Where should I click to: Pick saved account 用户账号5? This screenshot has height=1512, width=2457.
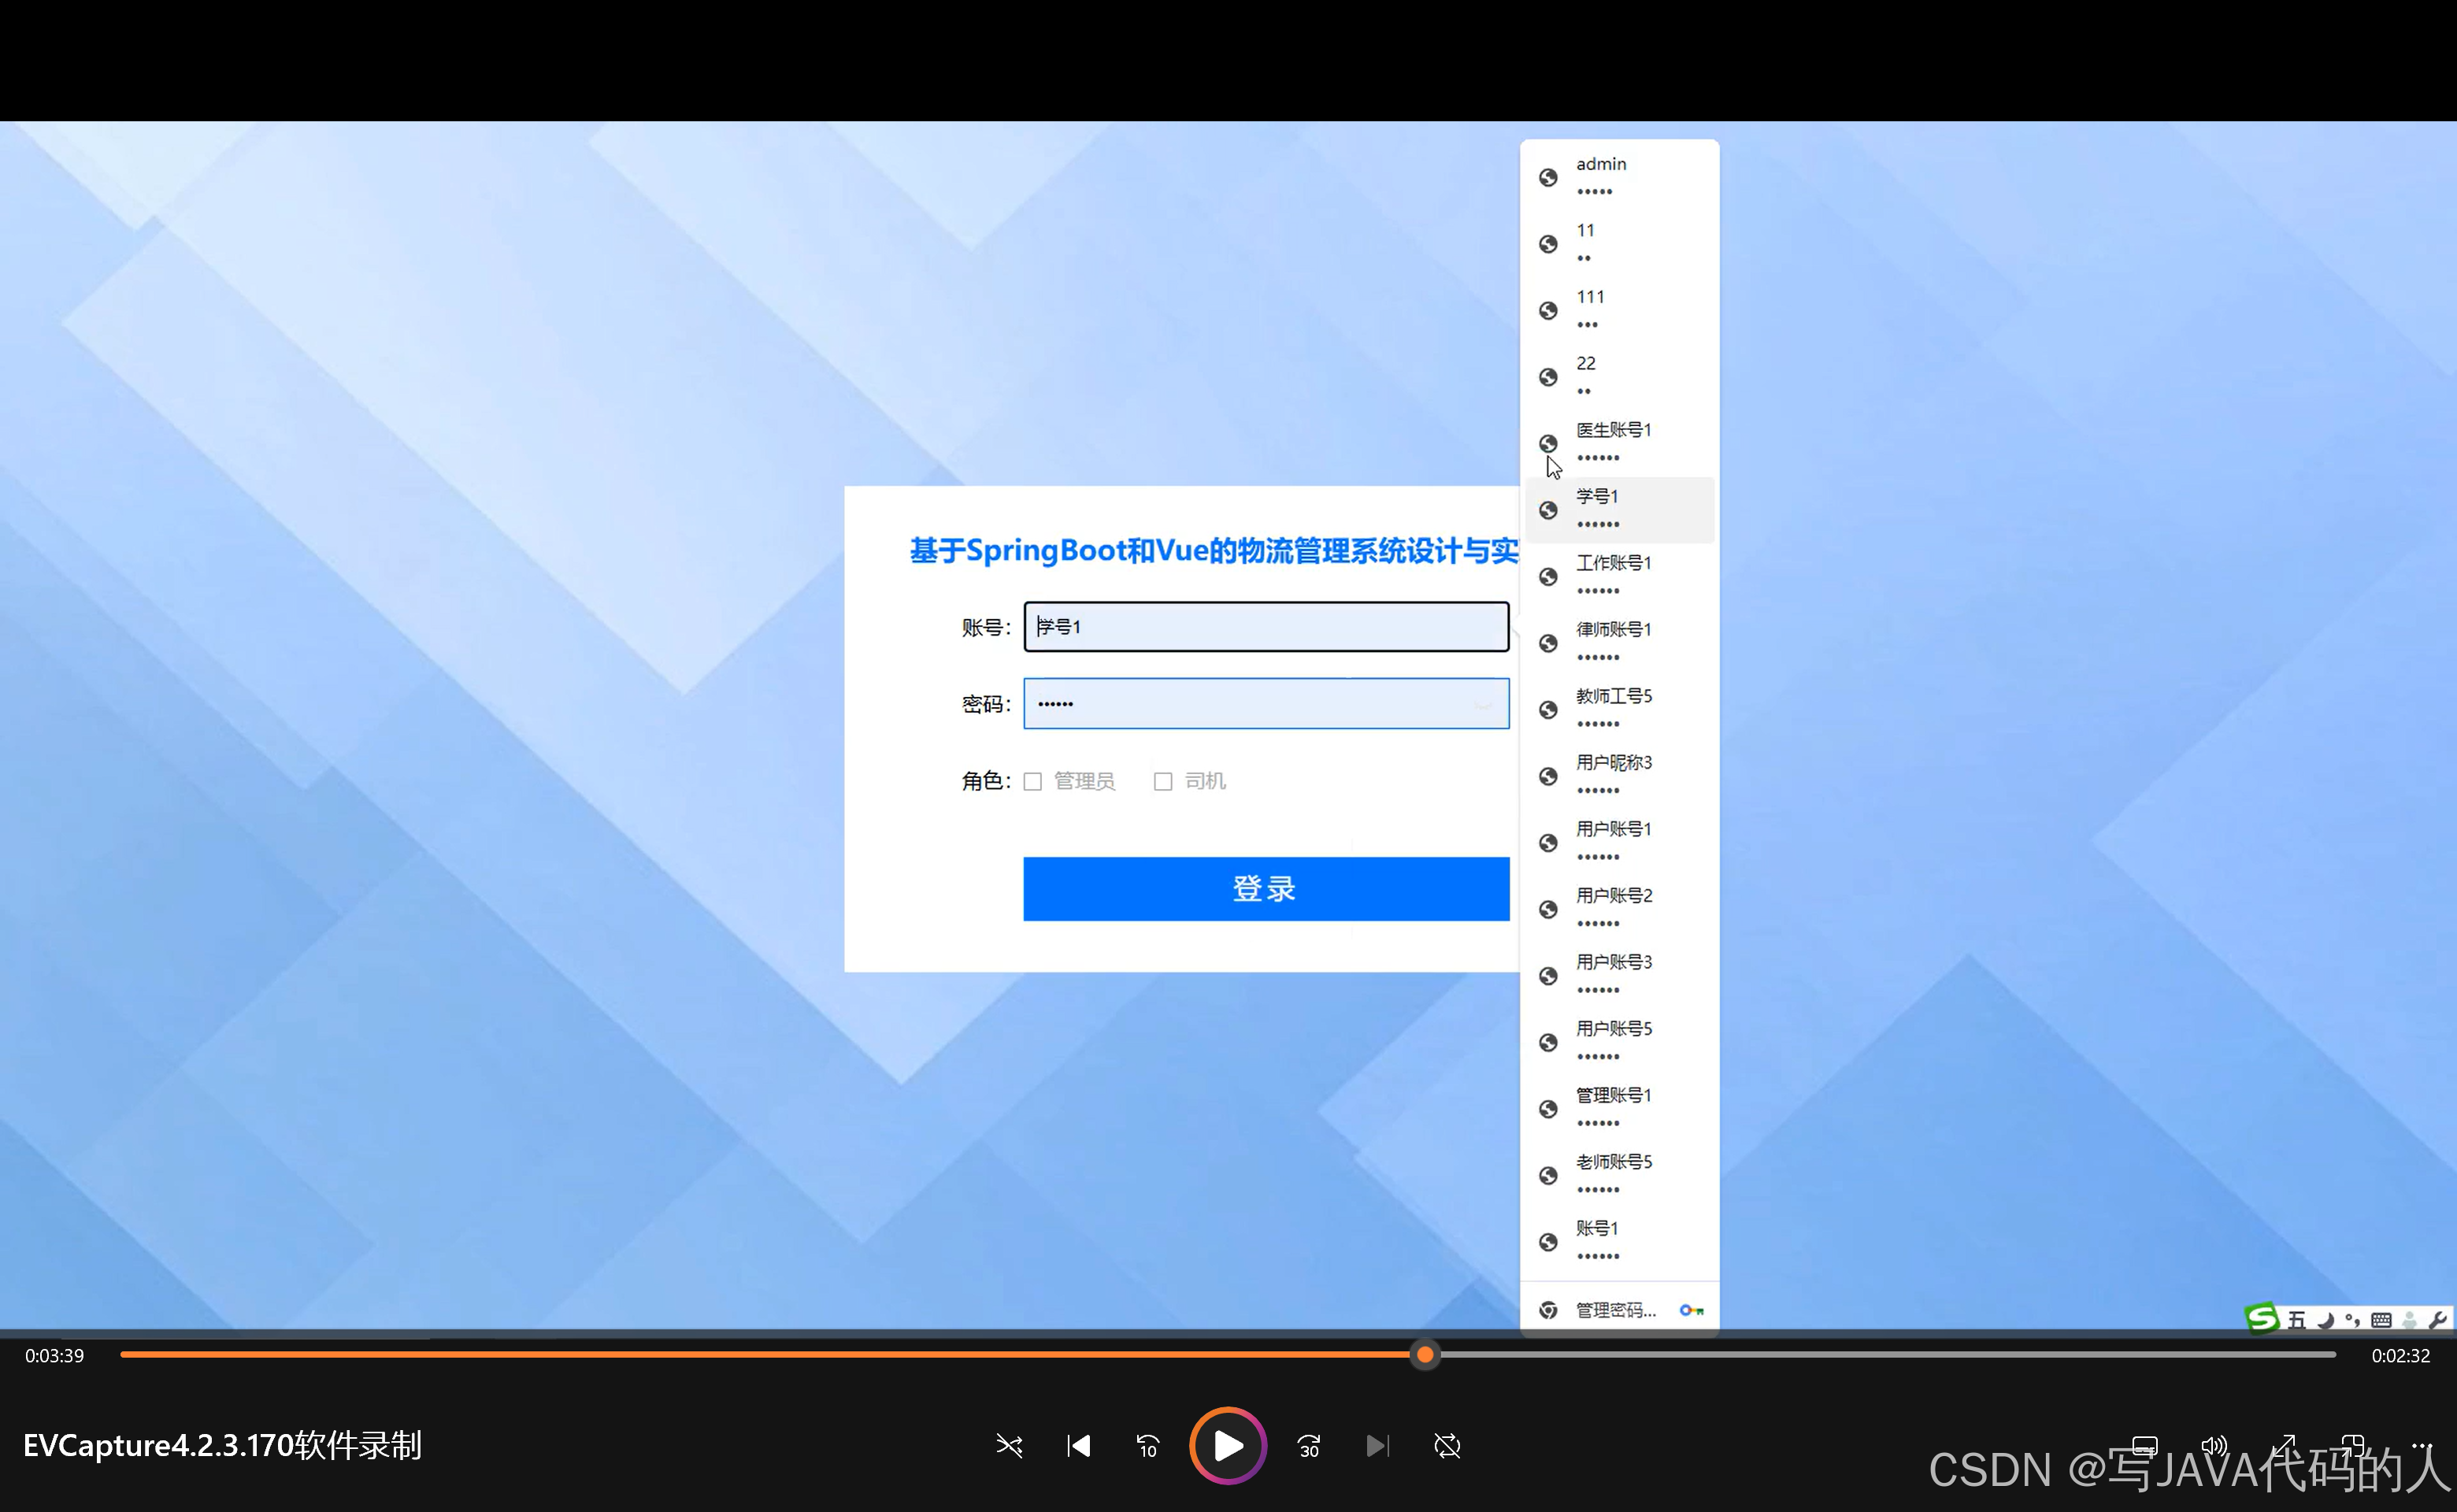[1619, 1042]
